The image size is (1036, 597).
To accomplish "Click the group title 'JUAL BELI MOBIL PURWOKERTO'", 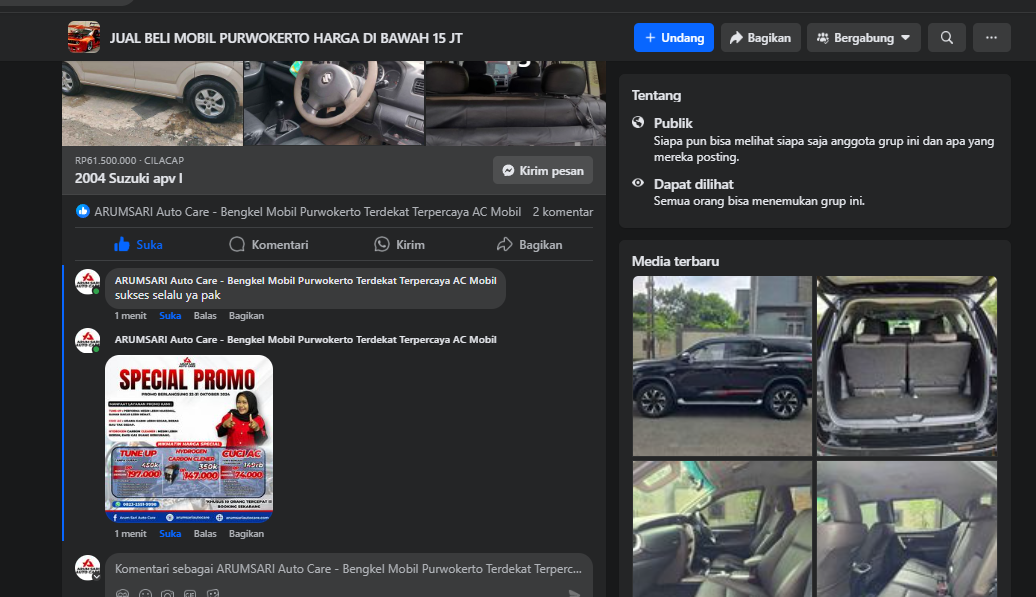I will 286,38.
